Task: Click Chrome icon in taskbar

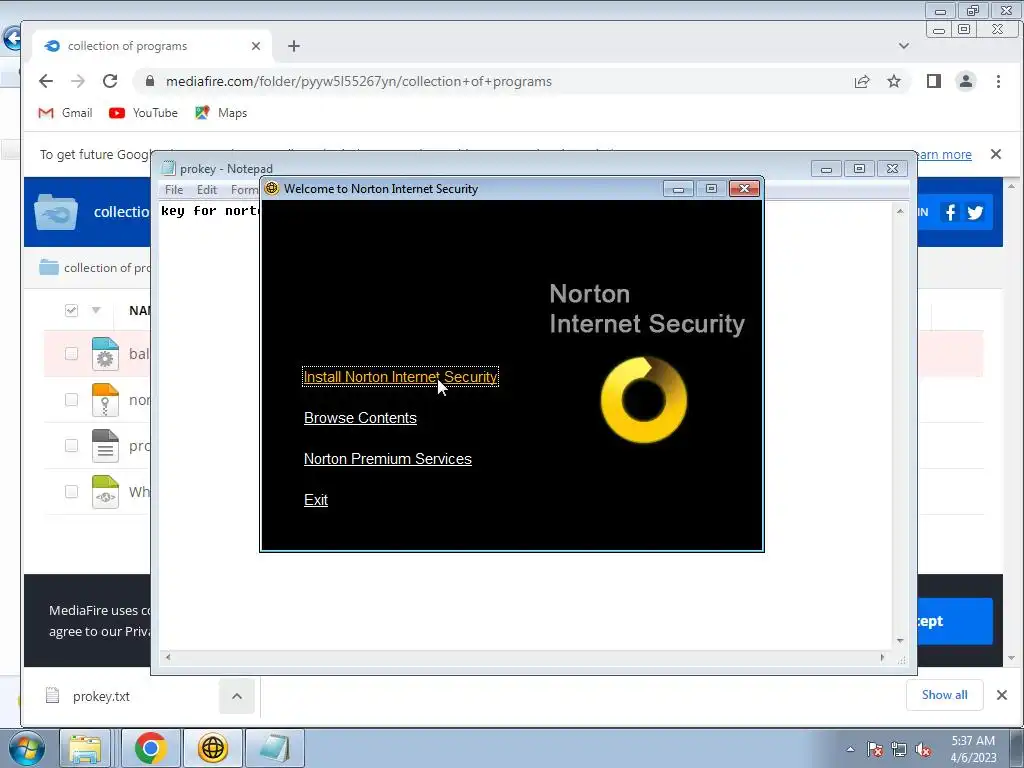Action: point(151,748)
